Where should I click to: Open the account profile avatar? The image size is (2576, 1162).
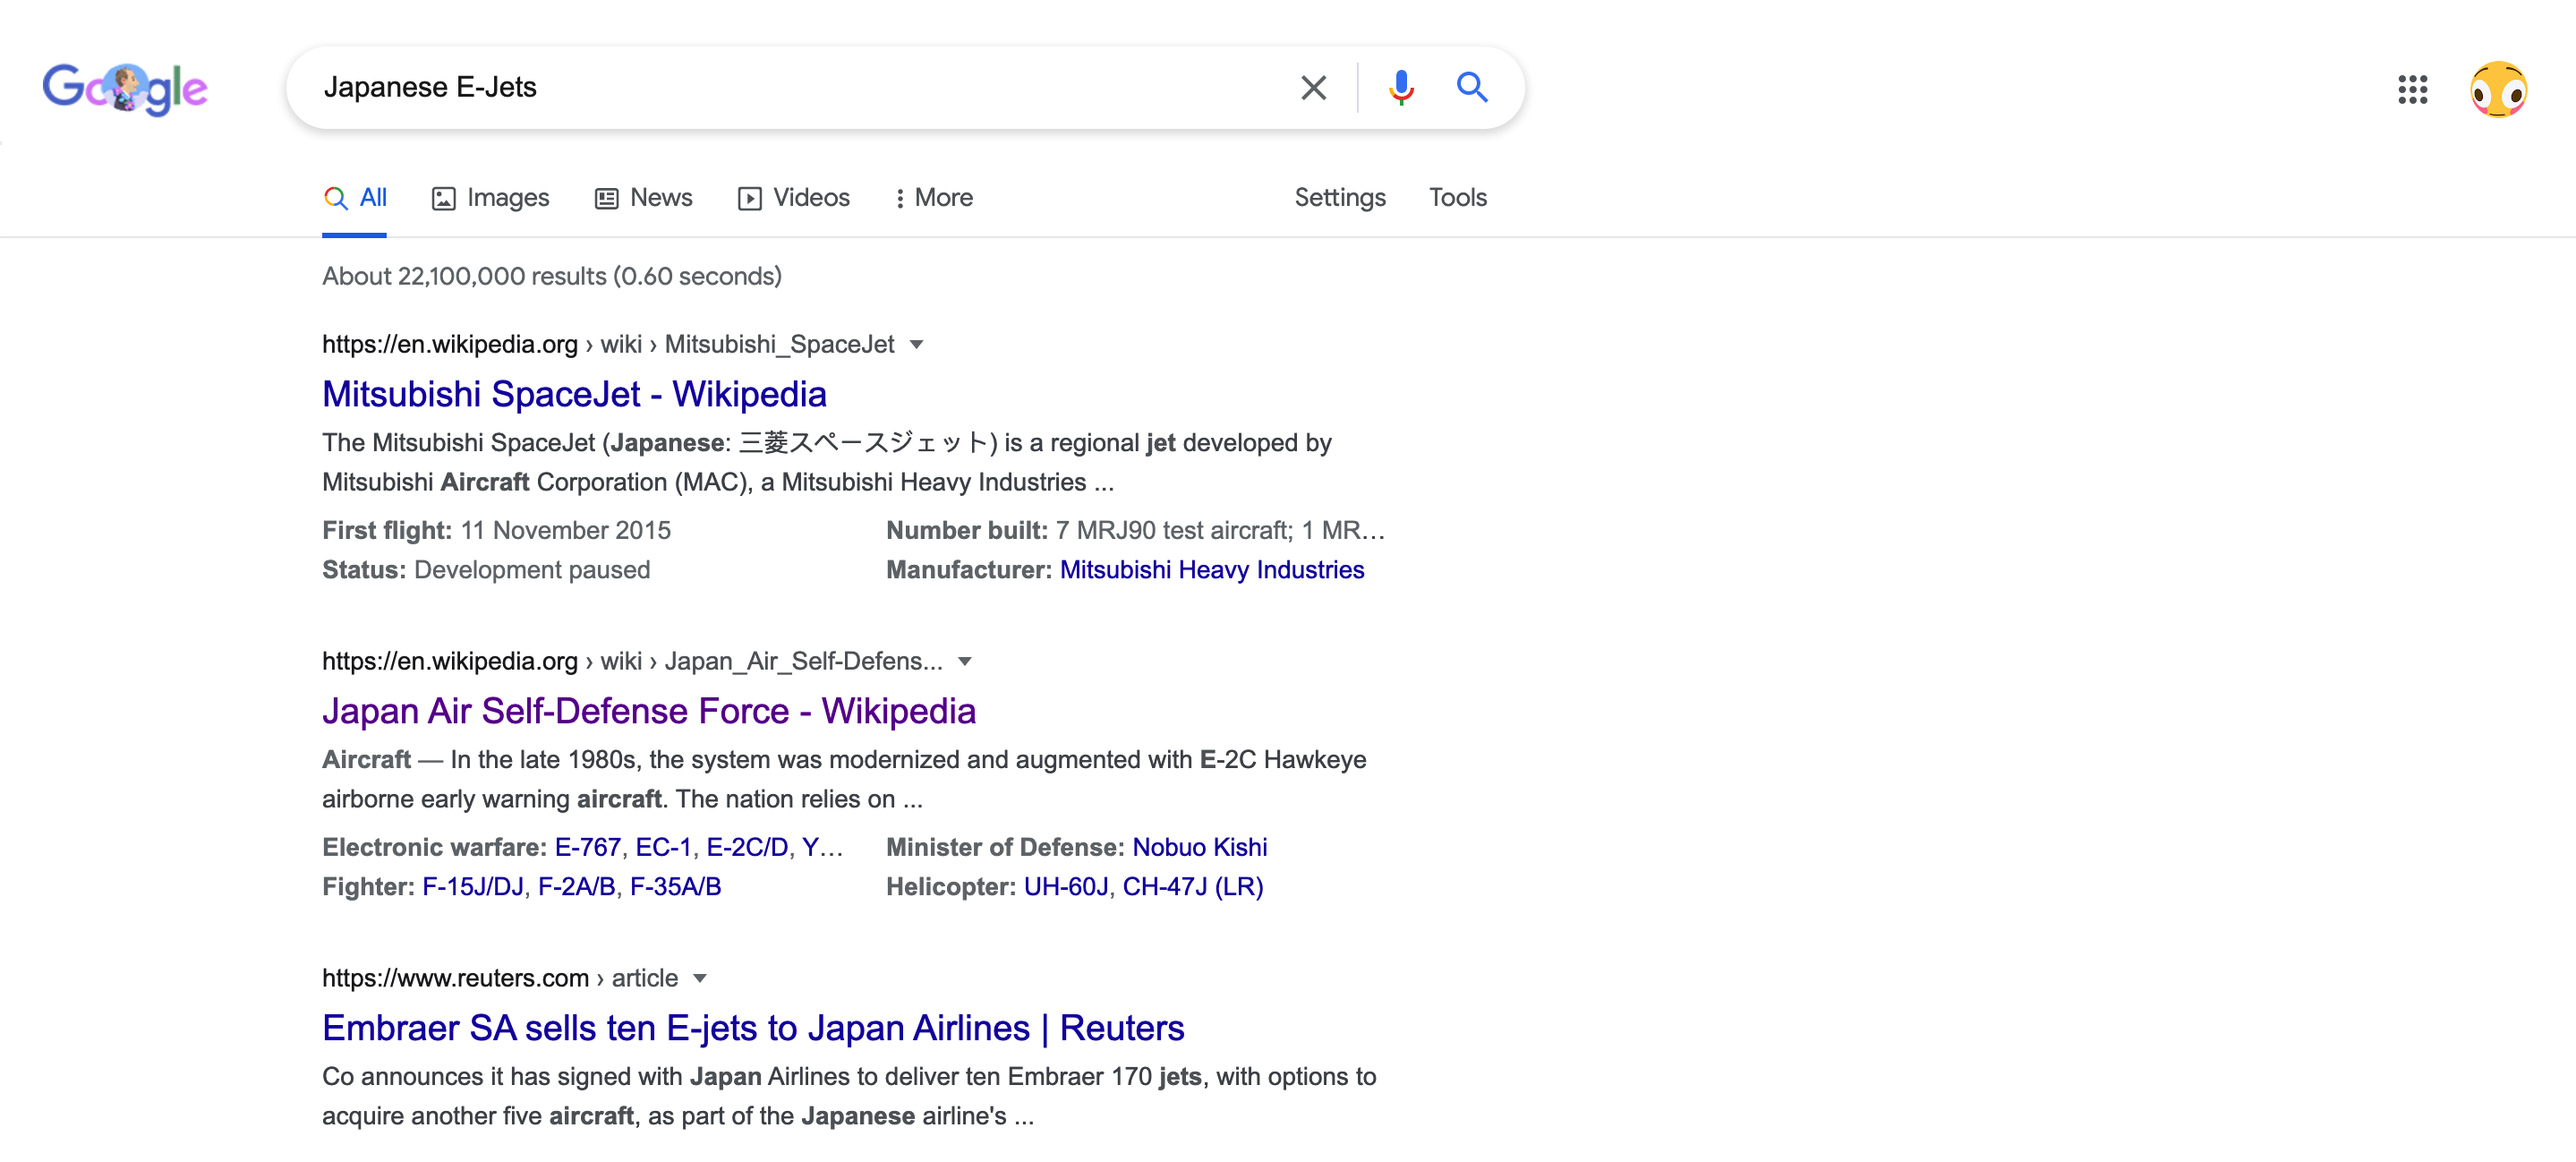point(2498,89)
